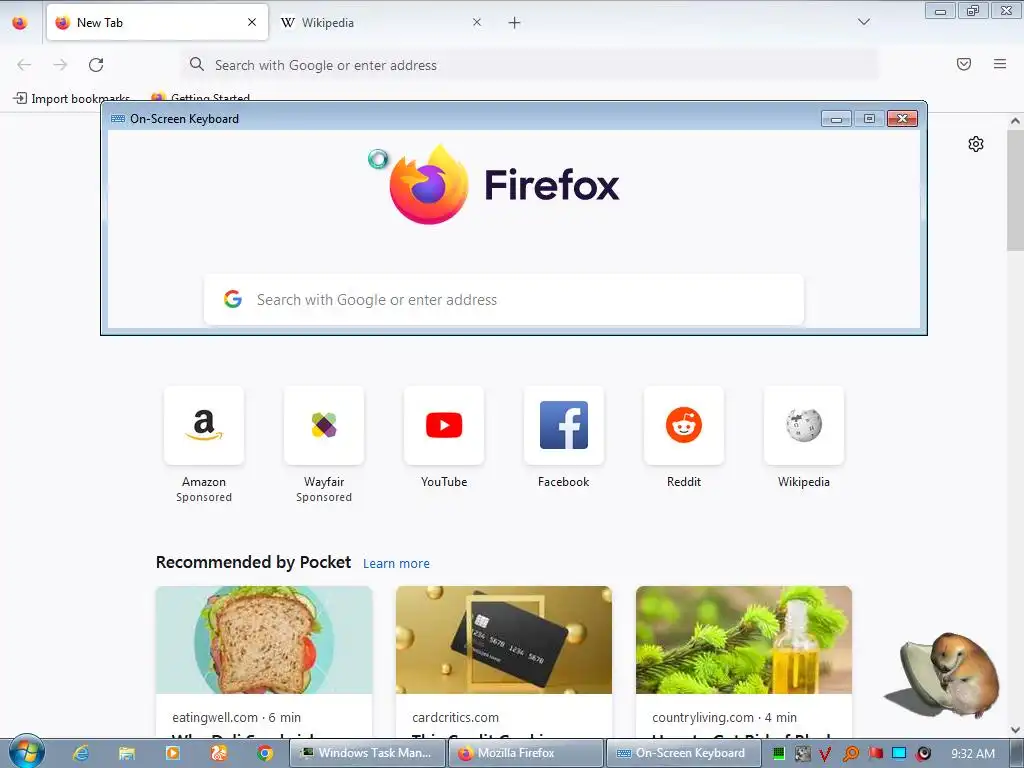Switch to On-Screen Keyboard taskbar button
This screenshot has width=1024, height=768.
684,753
